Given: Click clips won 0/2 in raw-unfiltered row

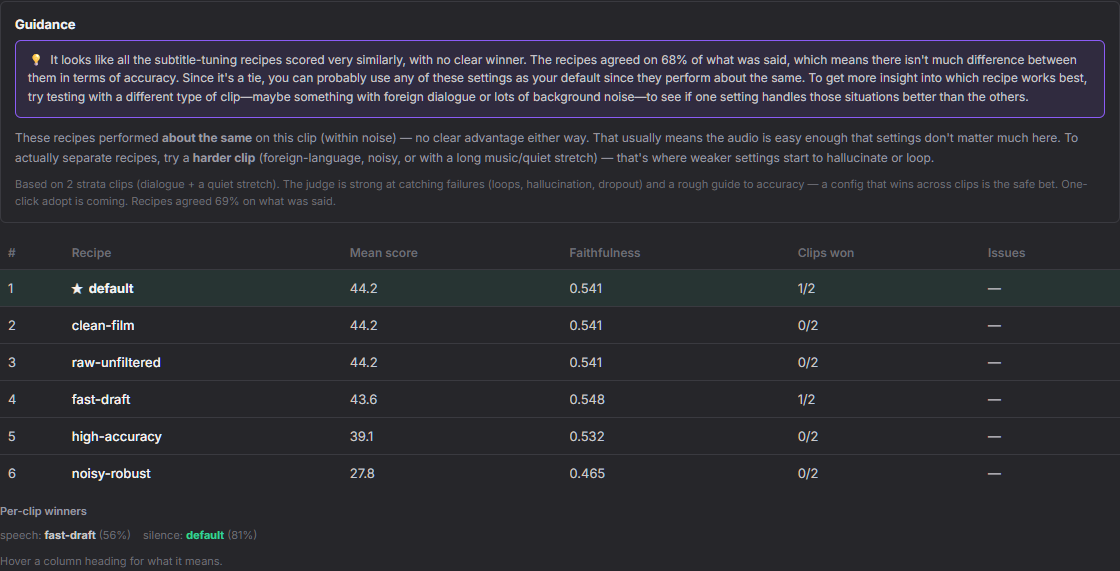Looking at the screenshot, I should click(808, 363).
